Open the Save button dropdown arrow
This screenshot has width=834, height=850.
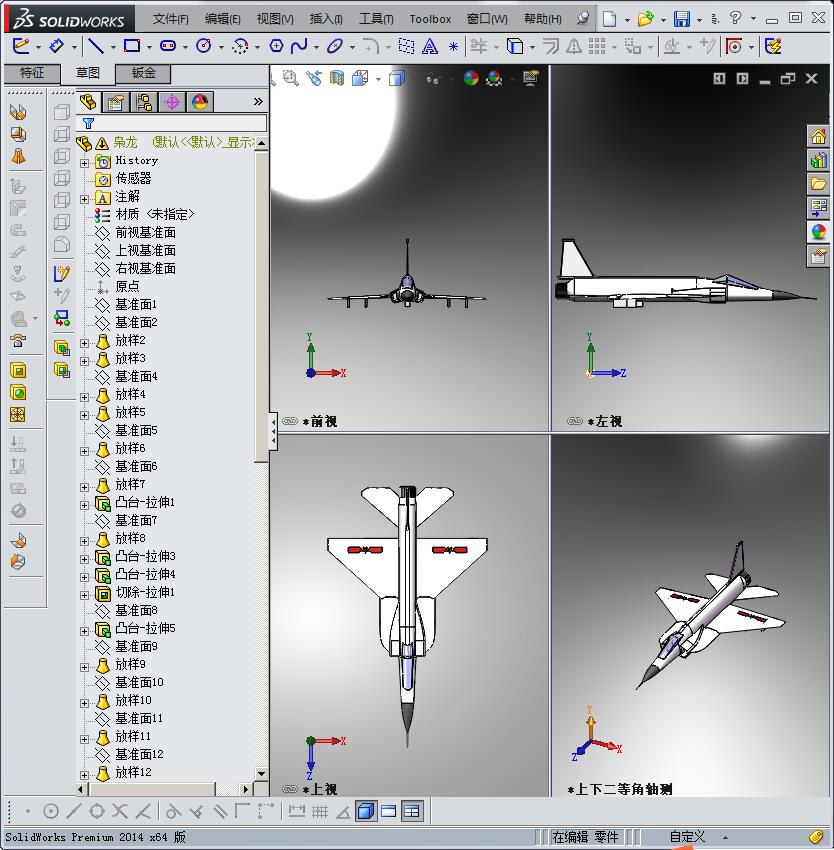(x=699, y=20)
